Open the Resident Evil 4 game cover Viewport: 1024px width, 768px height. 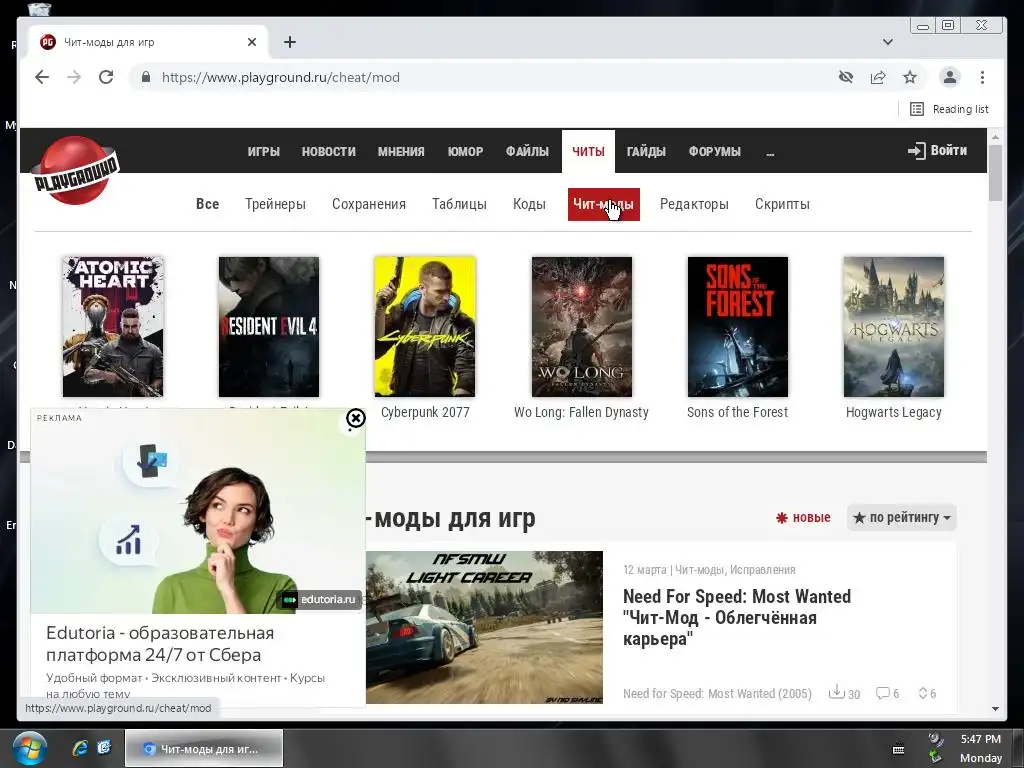click(269, 327)
